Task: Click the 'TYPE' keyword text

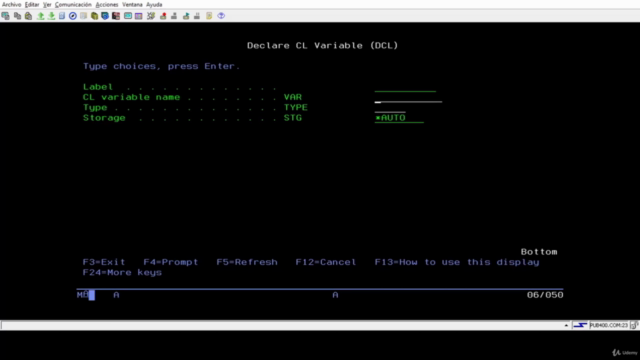Action: (296, 107)
